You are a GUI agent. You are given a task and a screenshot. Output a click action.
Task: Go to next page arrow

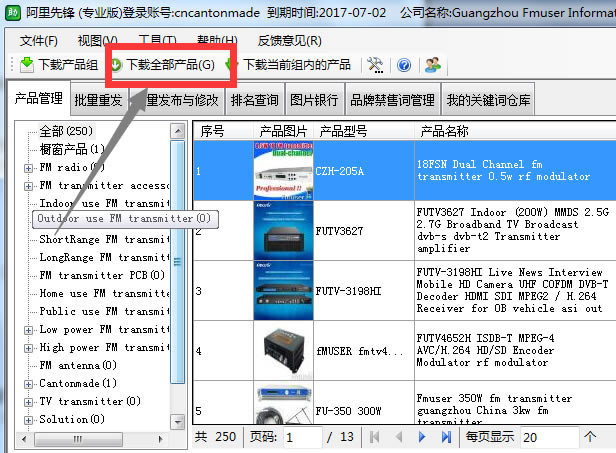click(x=422, y=437)
